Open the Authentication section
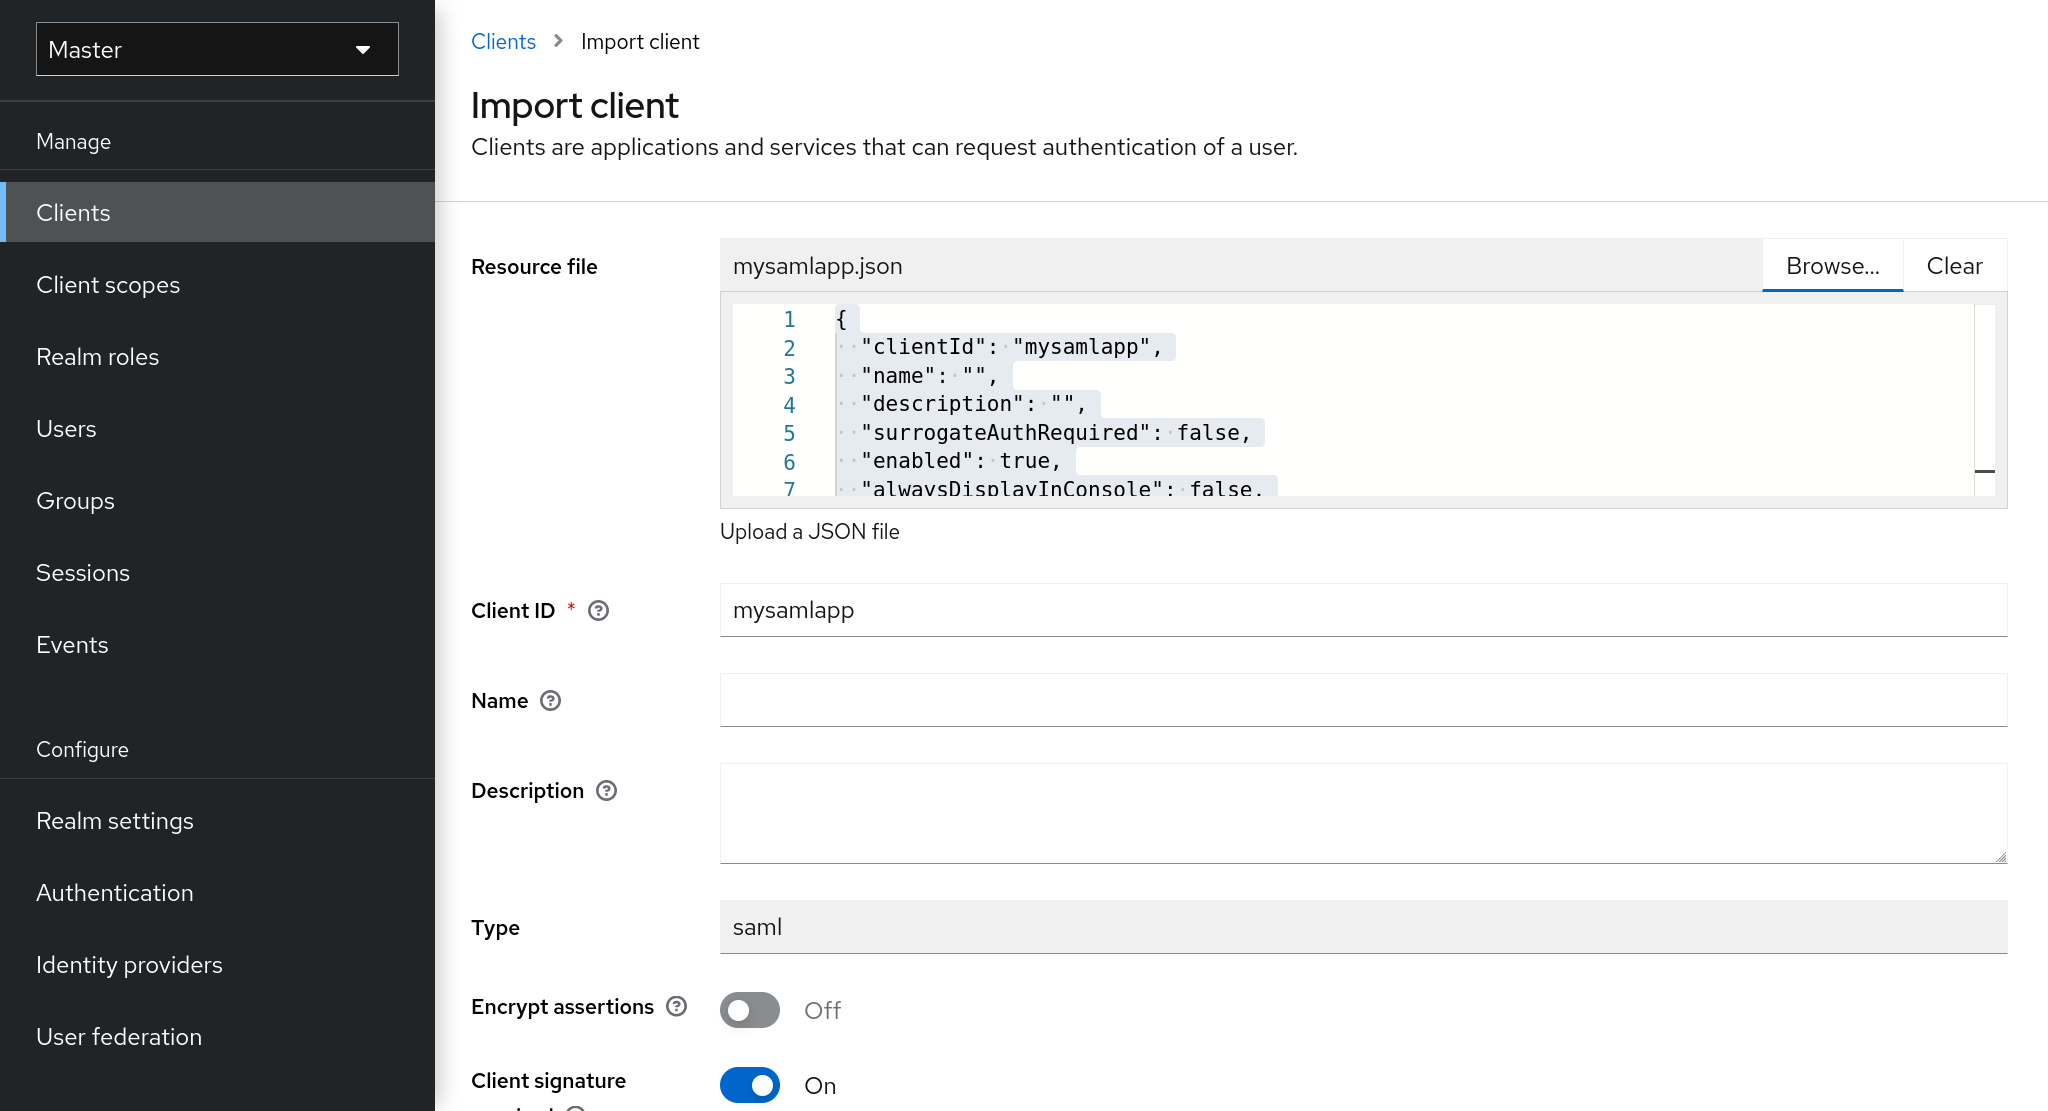The height and width of the screenshot is (1111, 2048). click(x=114, y=892)
